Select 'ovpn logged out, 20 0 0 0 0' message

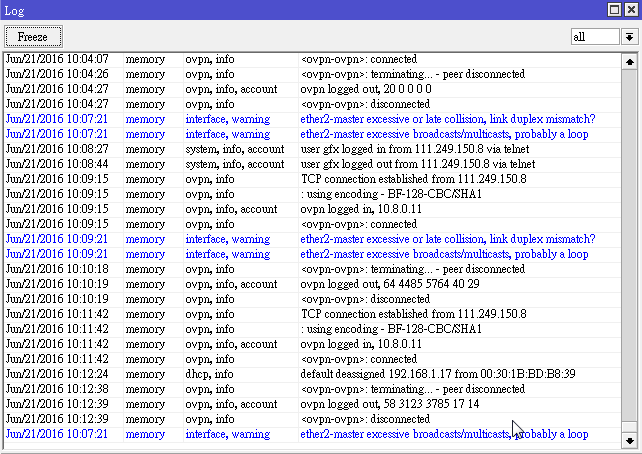366,89
